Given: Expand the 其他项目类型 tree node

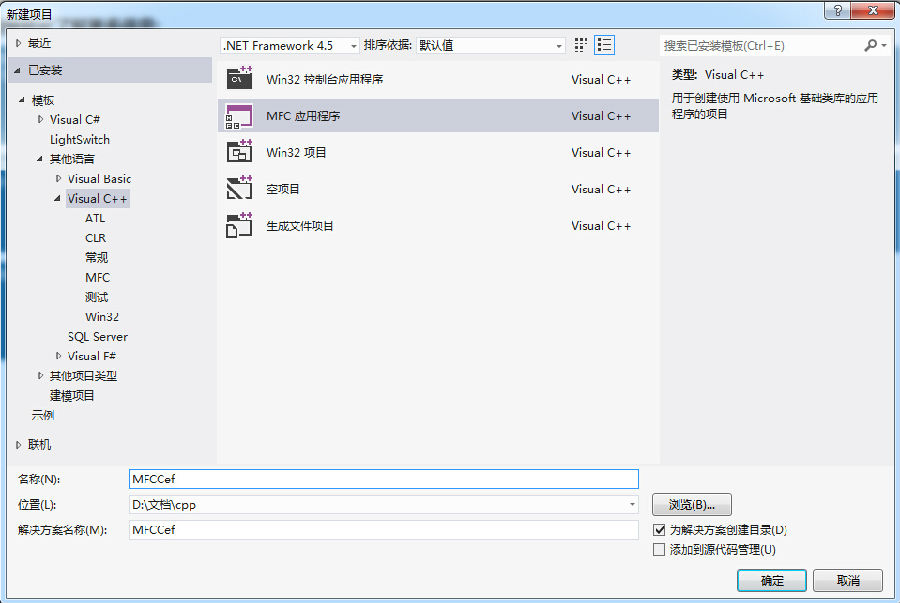Looking at the screenshot, I should point(40,375).
